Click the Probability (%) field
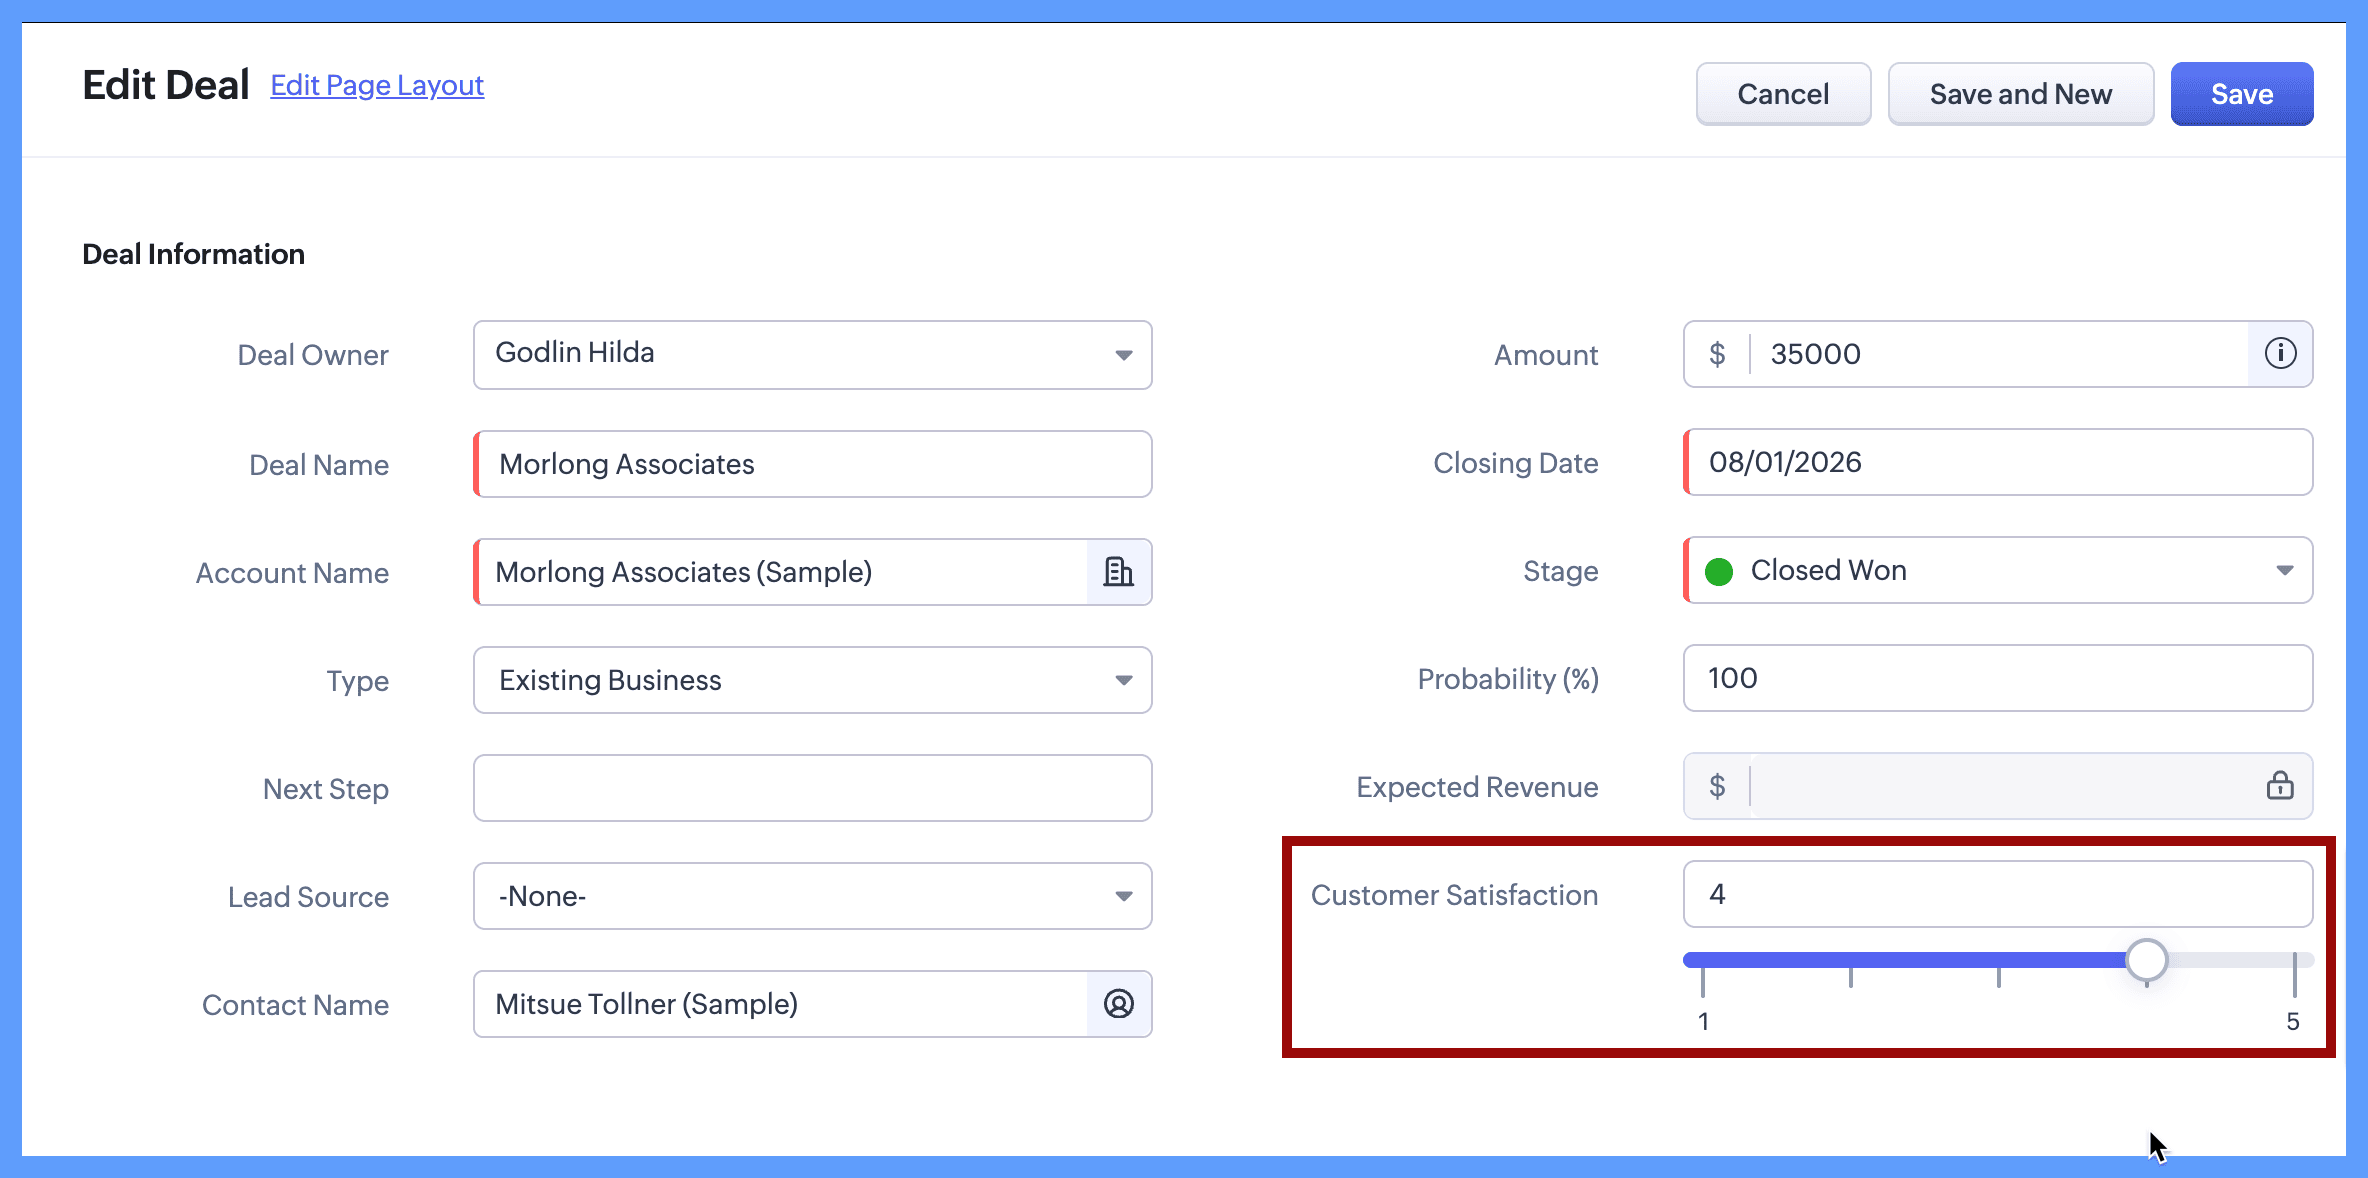2368x1178 pixels. coord(1998,678)
